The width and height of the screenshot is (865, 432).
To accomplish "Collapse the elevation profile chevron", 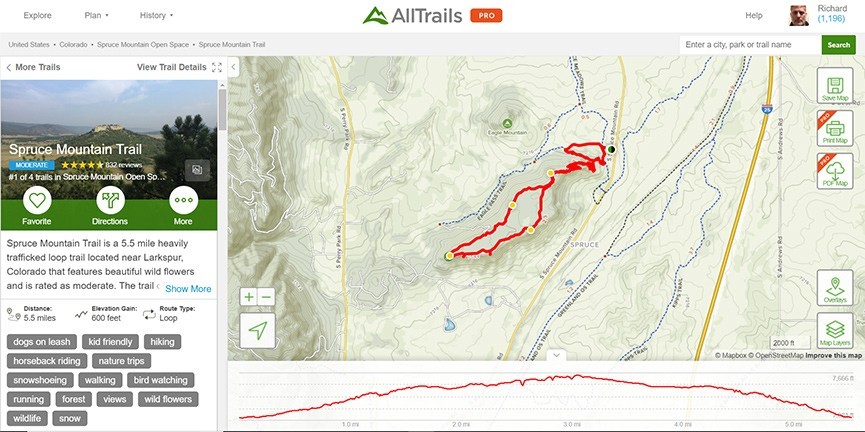I will (x=556, y=355).
